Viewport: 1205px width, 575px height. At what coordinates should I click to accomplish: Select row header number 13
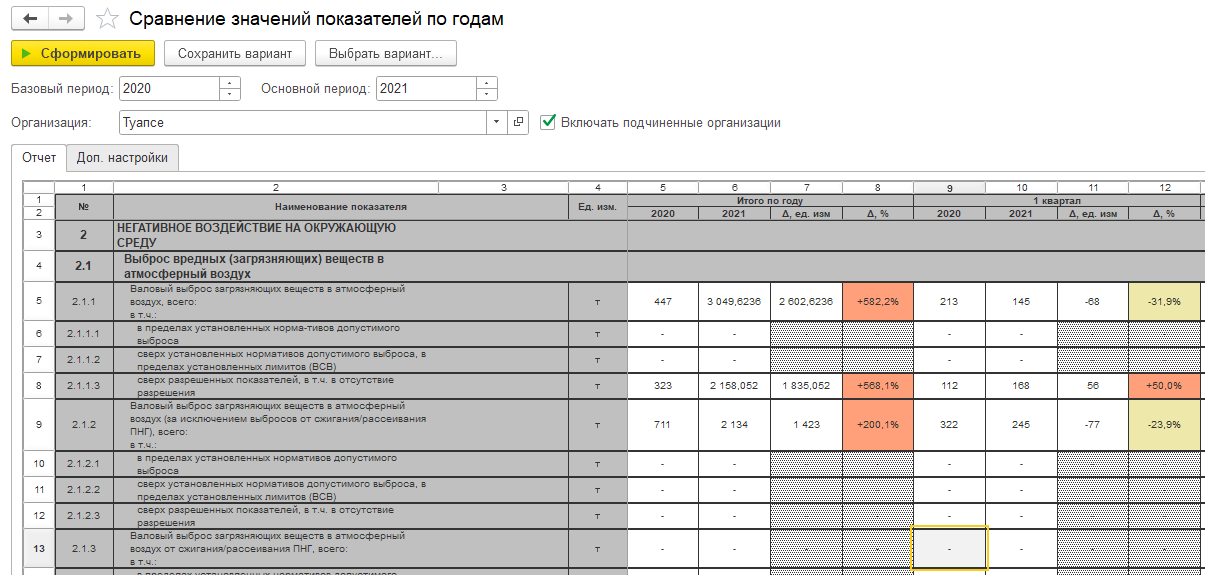pyautogui.click(x=38, y=548)
